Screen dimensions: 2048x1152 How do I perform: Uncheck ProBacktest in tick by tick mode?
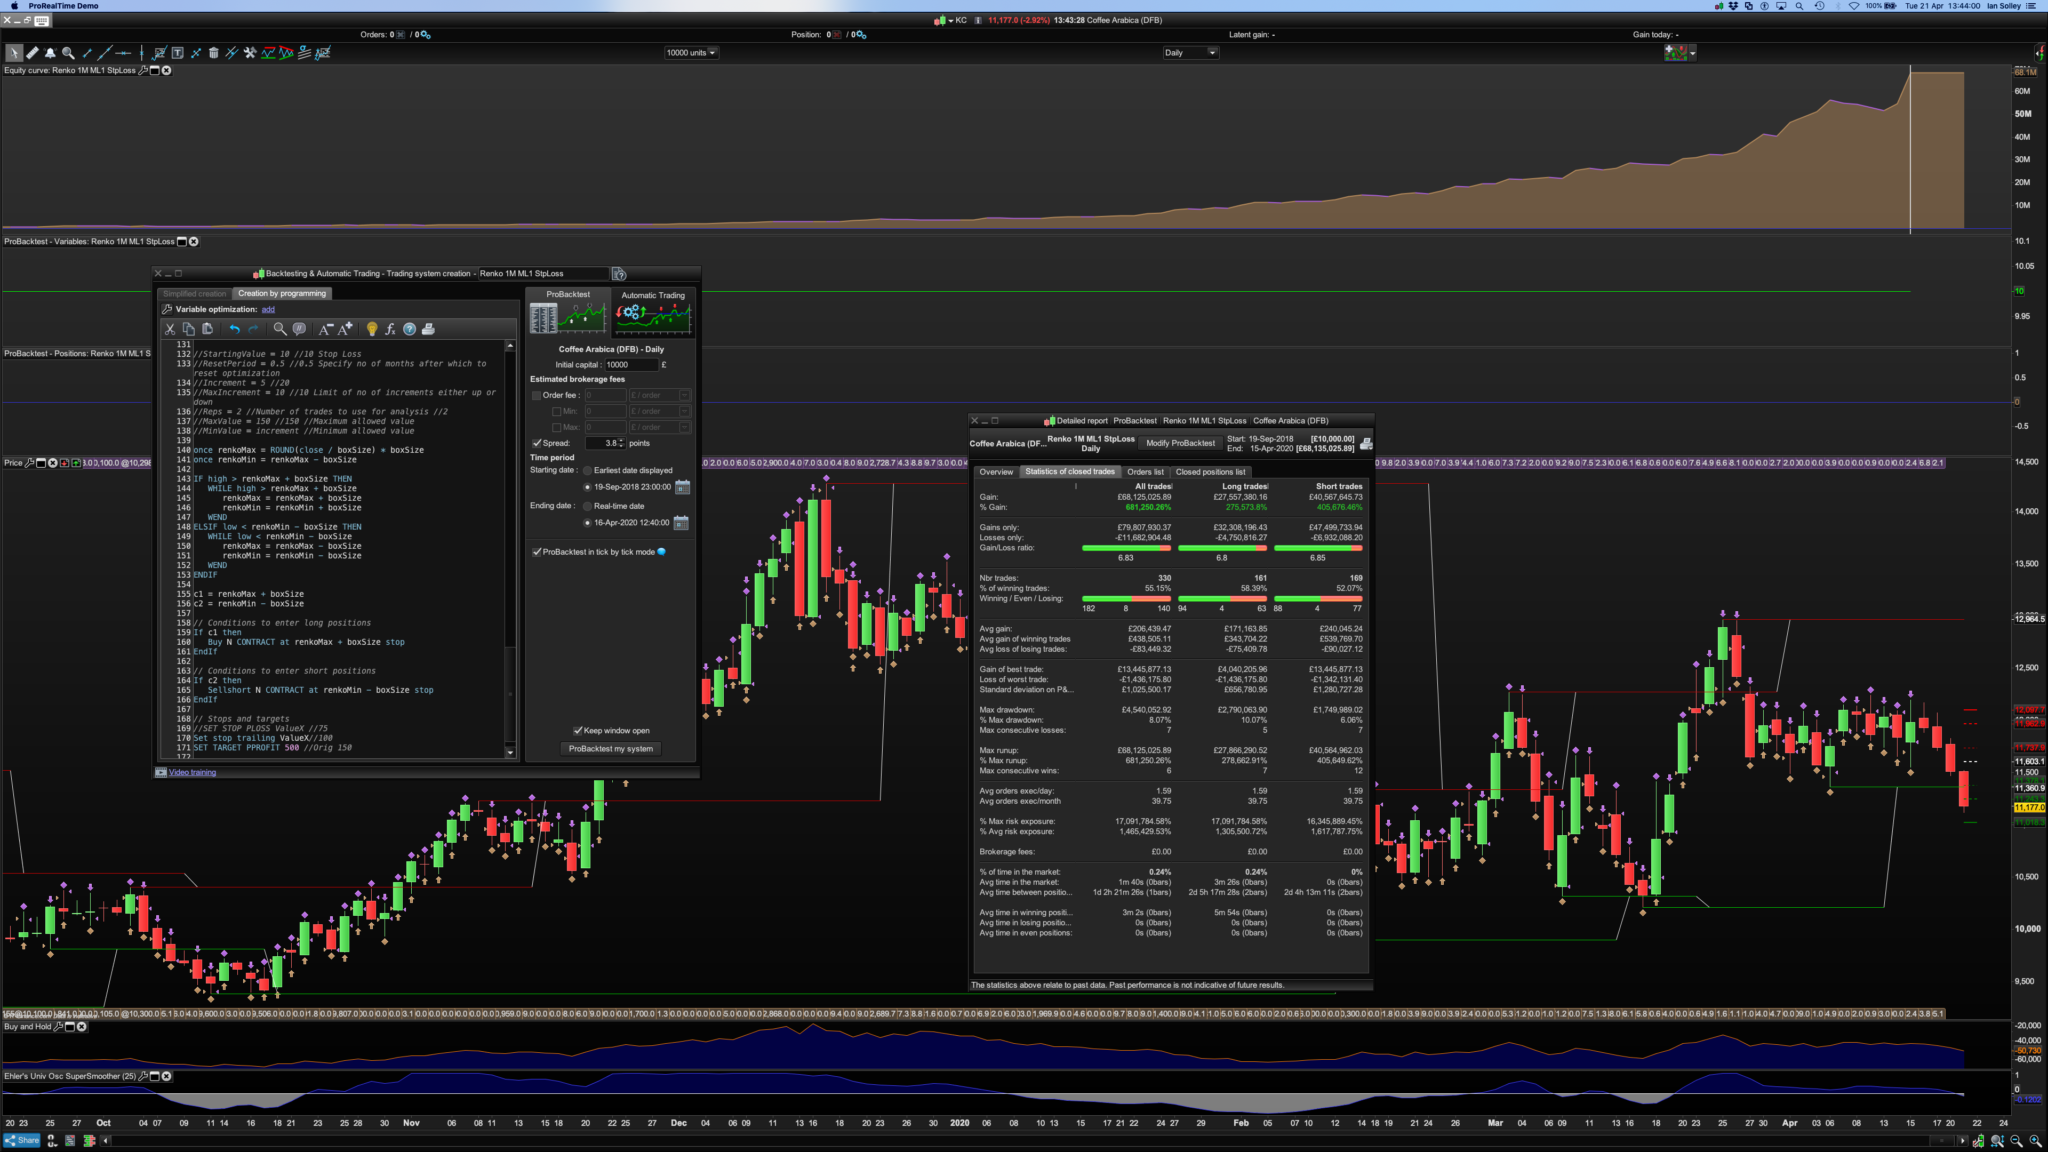537,552
